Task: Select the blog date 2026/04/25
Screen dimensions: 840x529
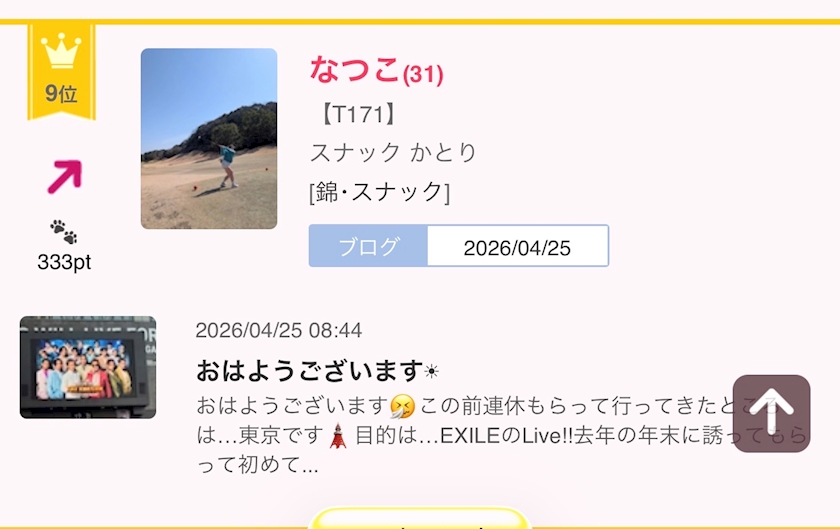Action: 518,246
